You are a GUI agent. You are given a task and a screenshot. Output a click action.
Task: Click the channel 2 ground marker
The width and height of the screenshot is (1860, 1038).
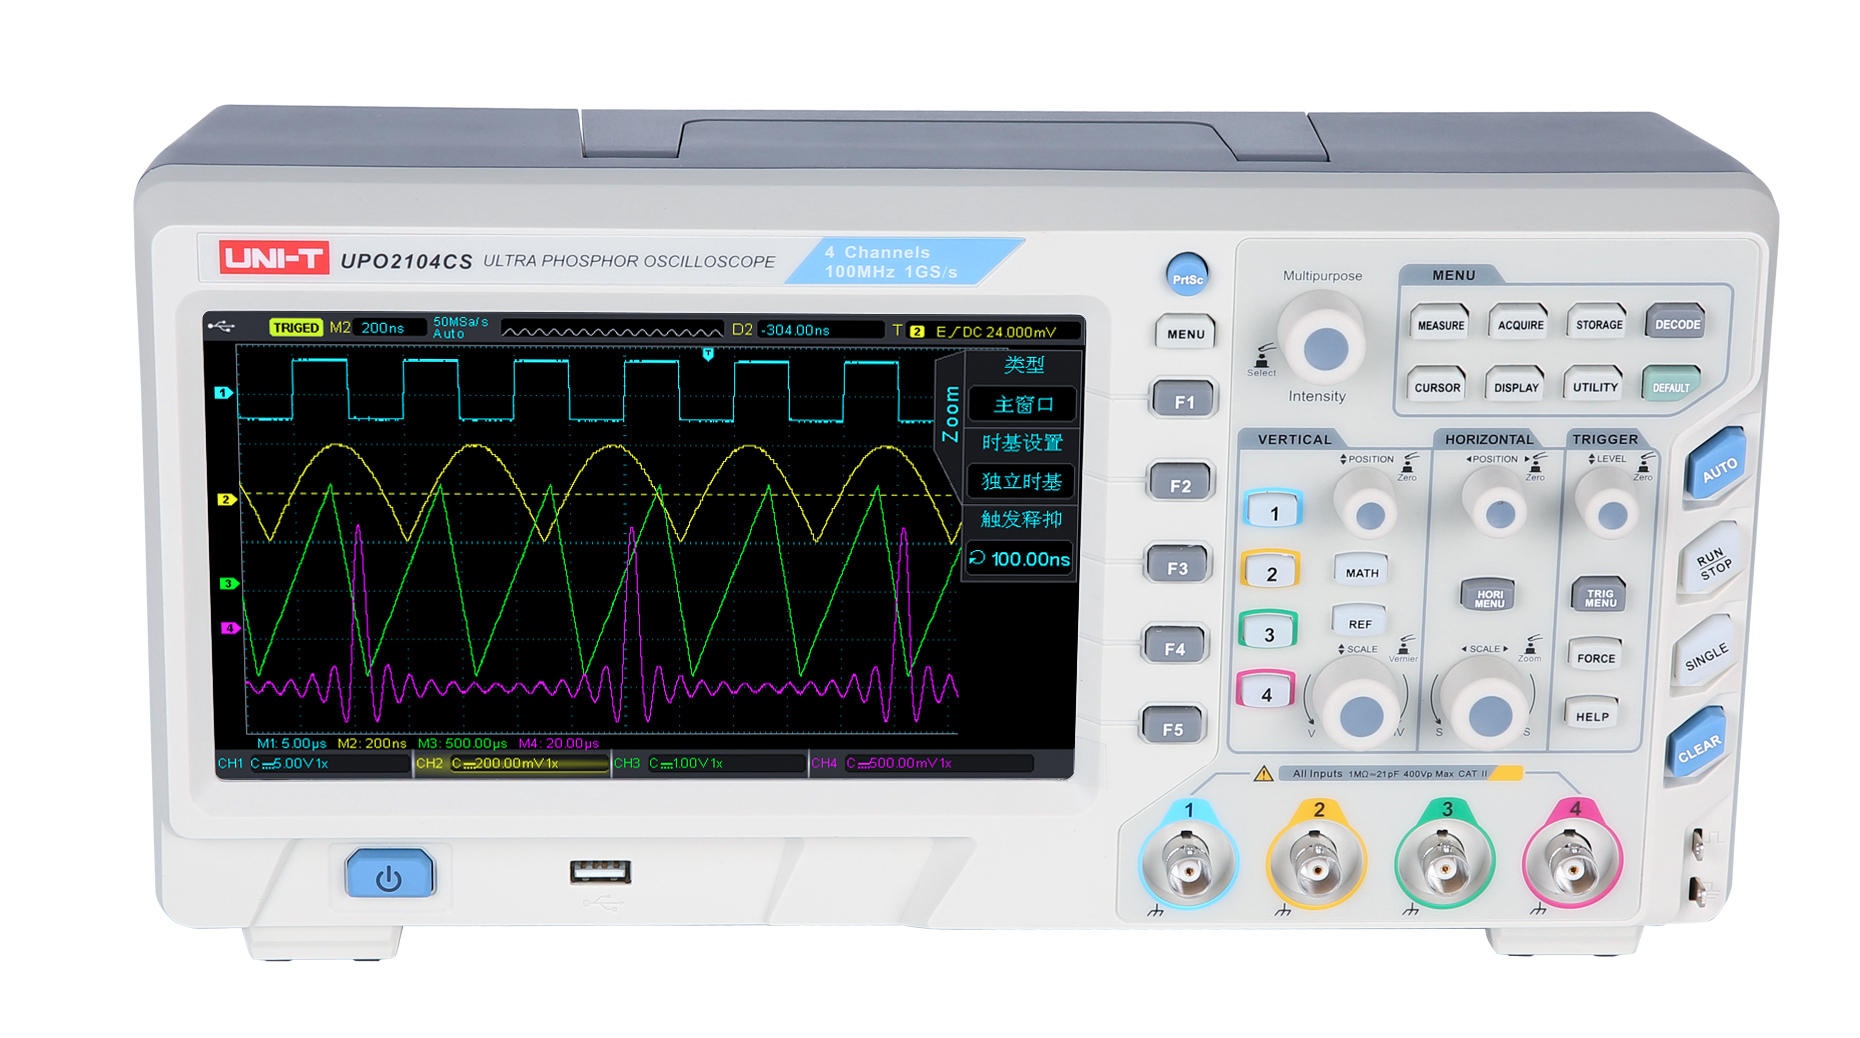point(226,499)
